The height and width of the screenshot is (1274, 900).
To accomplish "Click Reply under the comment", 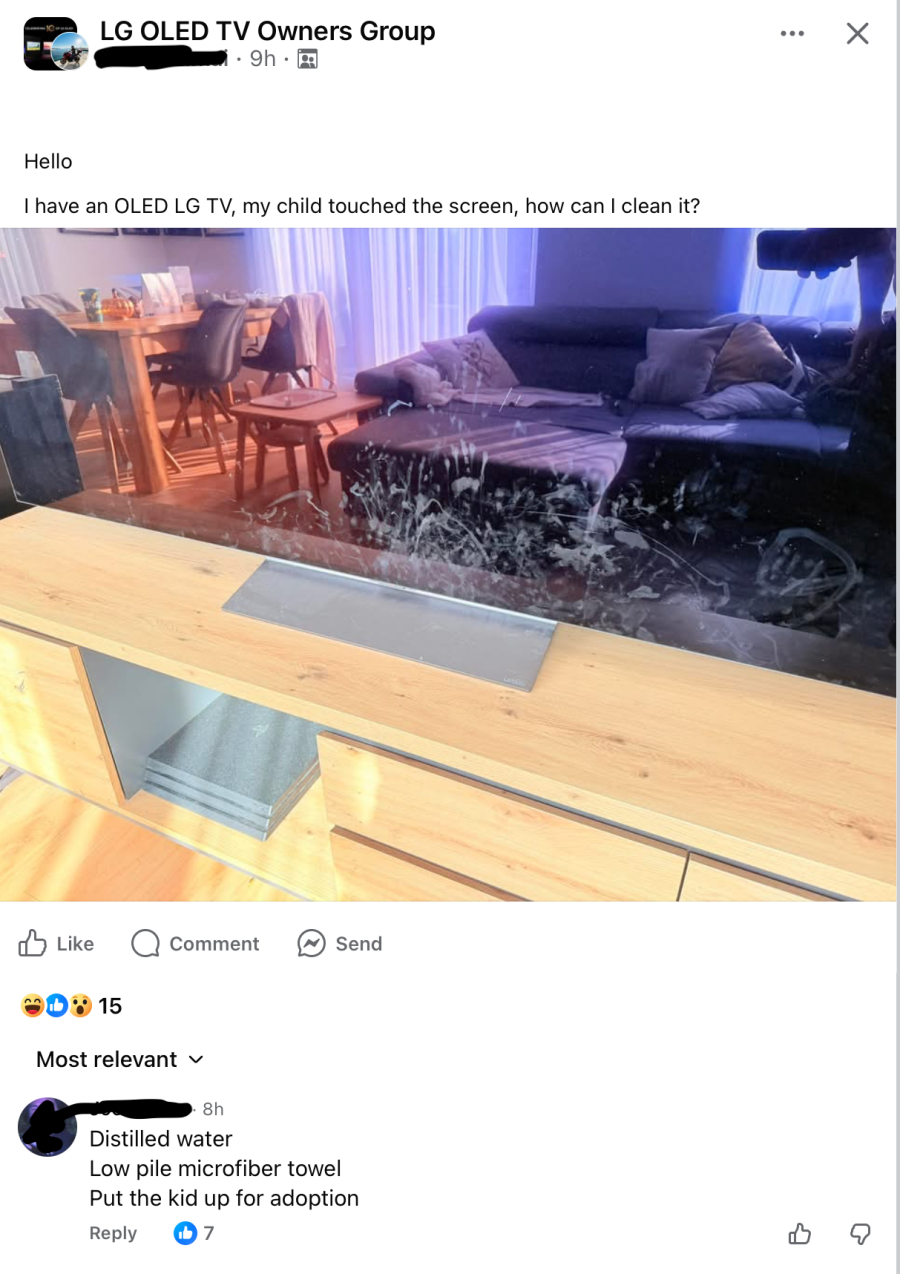I will point(113,1233).
